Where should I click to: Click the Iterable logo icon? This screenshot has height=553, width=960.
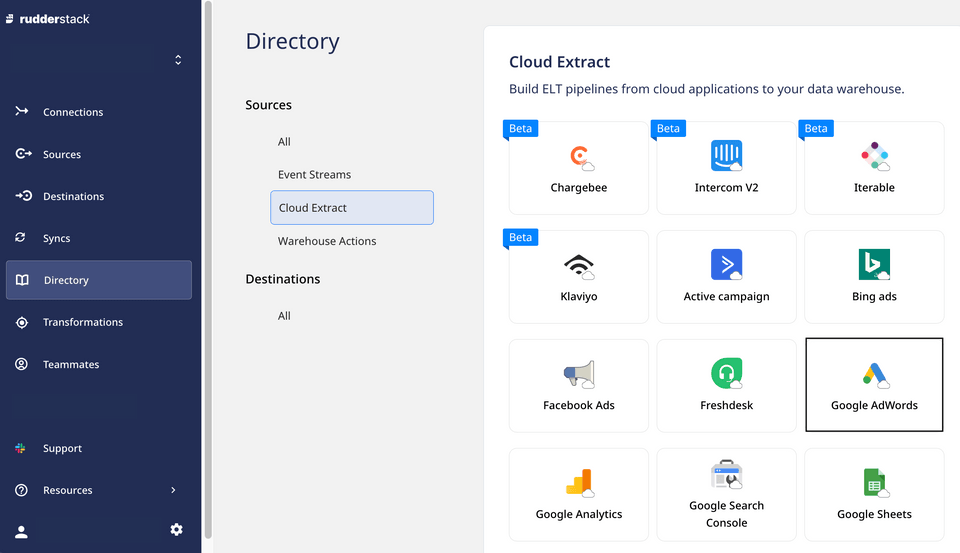[875, 156]
